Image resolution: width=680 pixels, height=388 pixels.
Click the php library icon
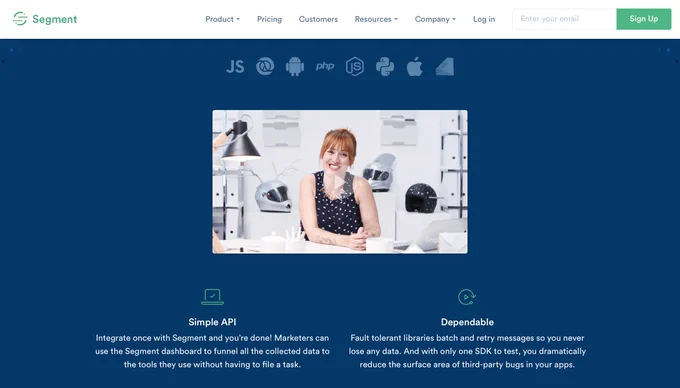(x=325, y=66)
